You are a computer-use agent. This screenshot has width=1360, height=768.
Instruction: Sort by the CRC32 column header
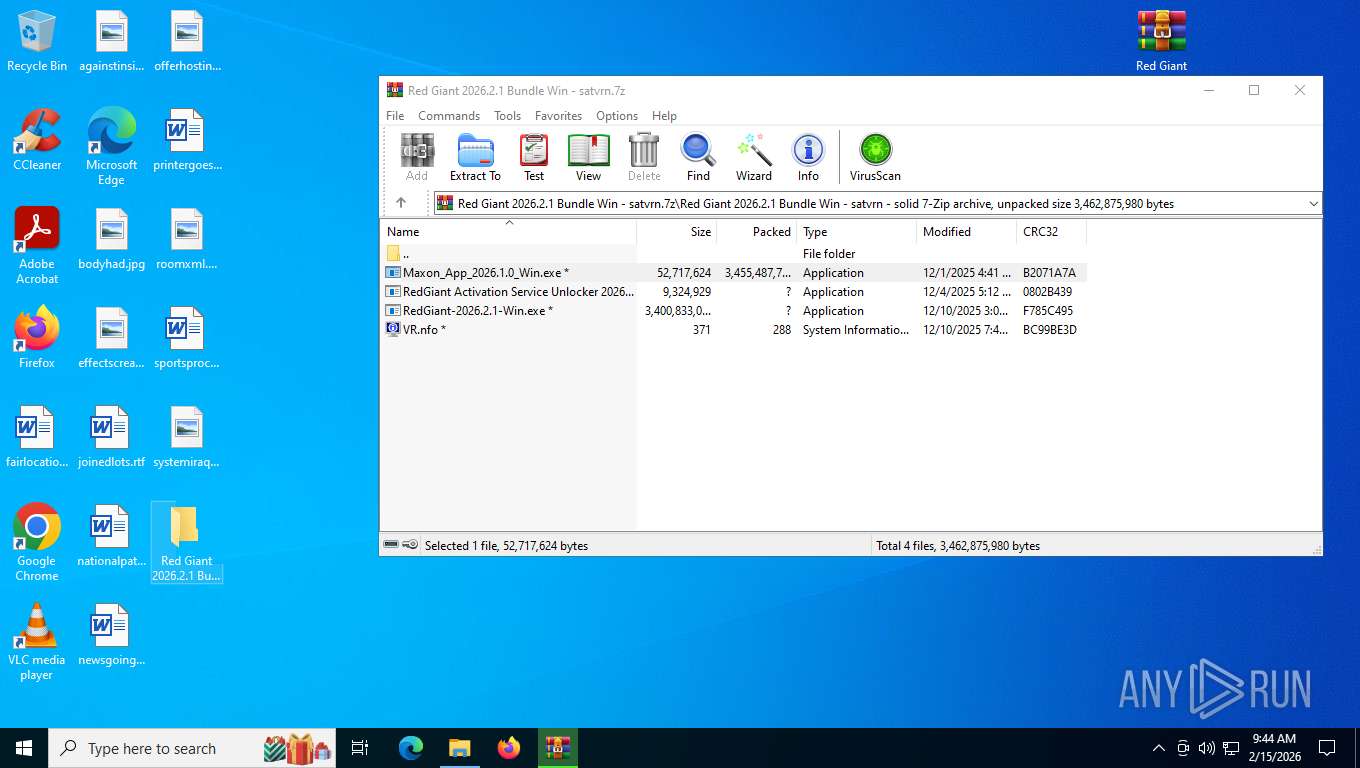[1051, 232]
